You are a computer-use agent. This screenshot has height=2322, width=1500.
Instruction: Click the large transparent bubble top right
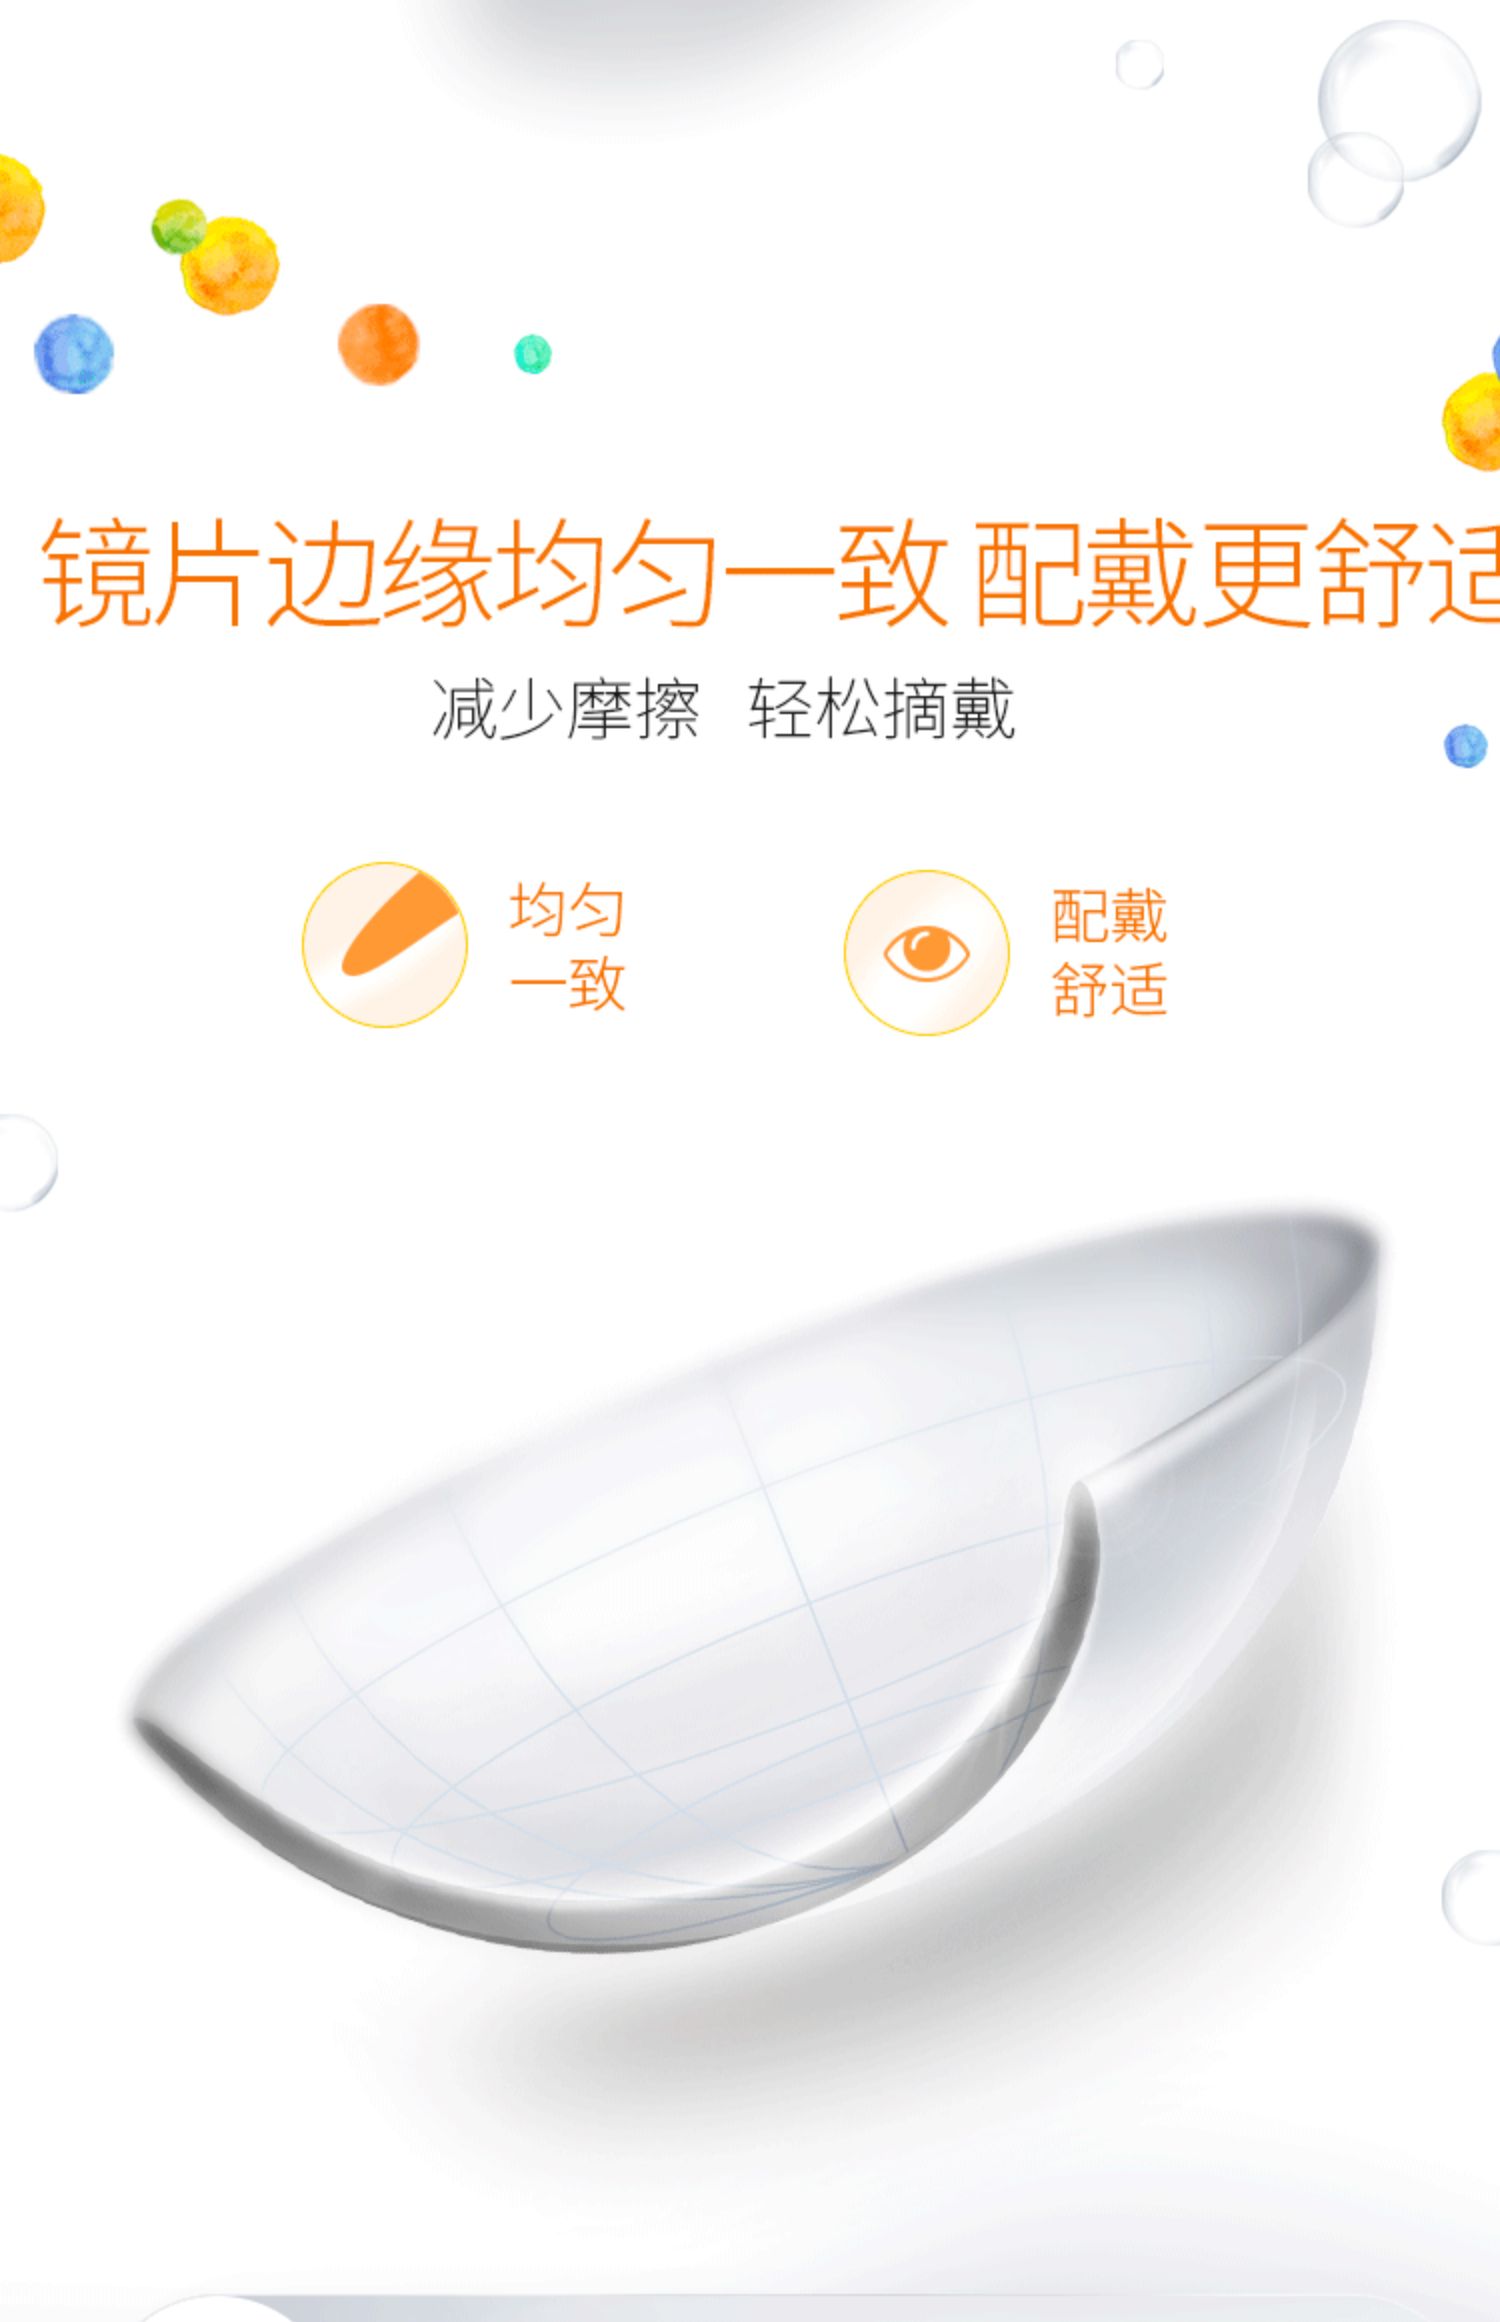point(1399,100)
